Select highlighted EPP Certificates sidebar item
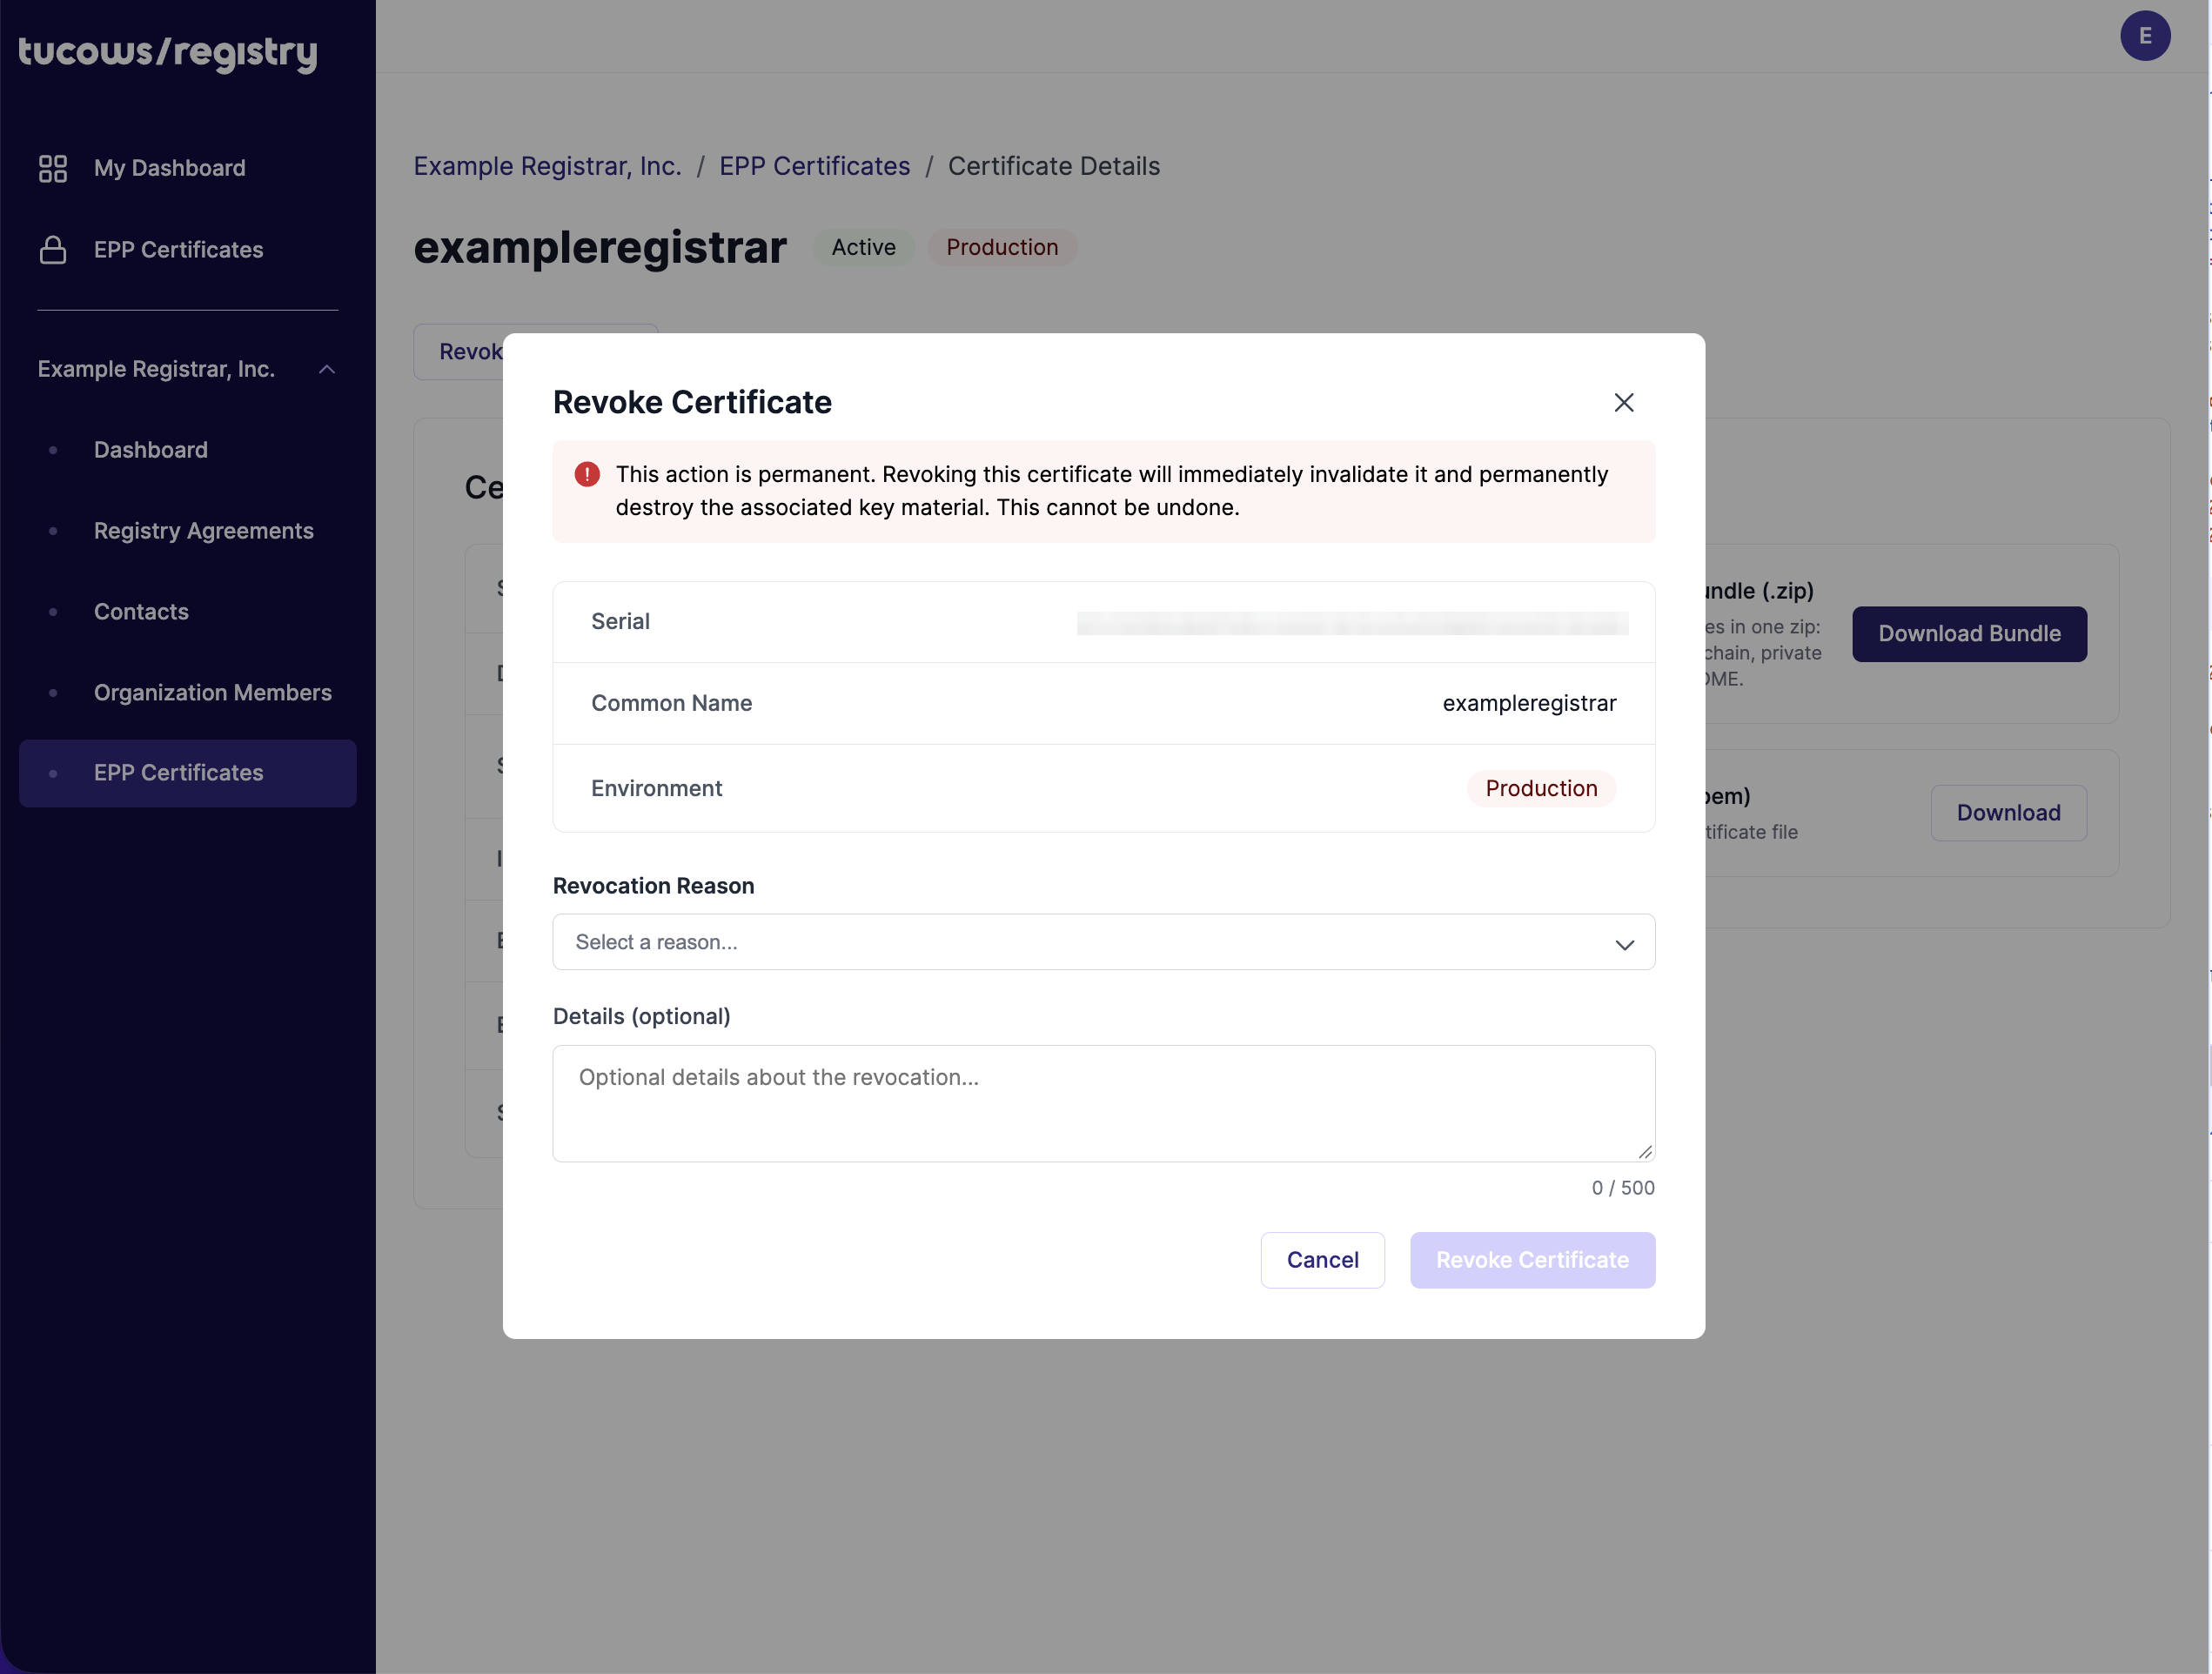 (188, 773)
